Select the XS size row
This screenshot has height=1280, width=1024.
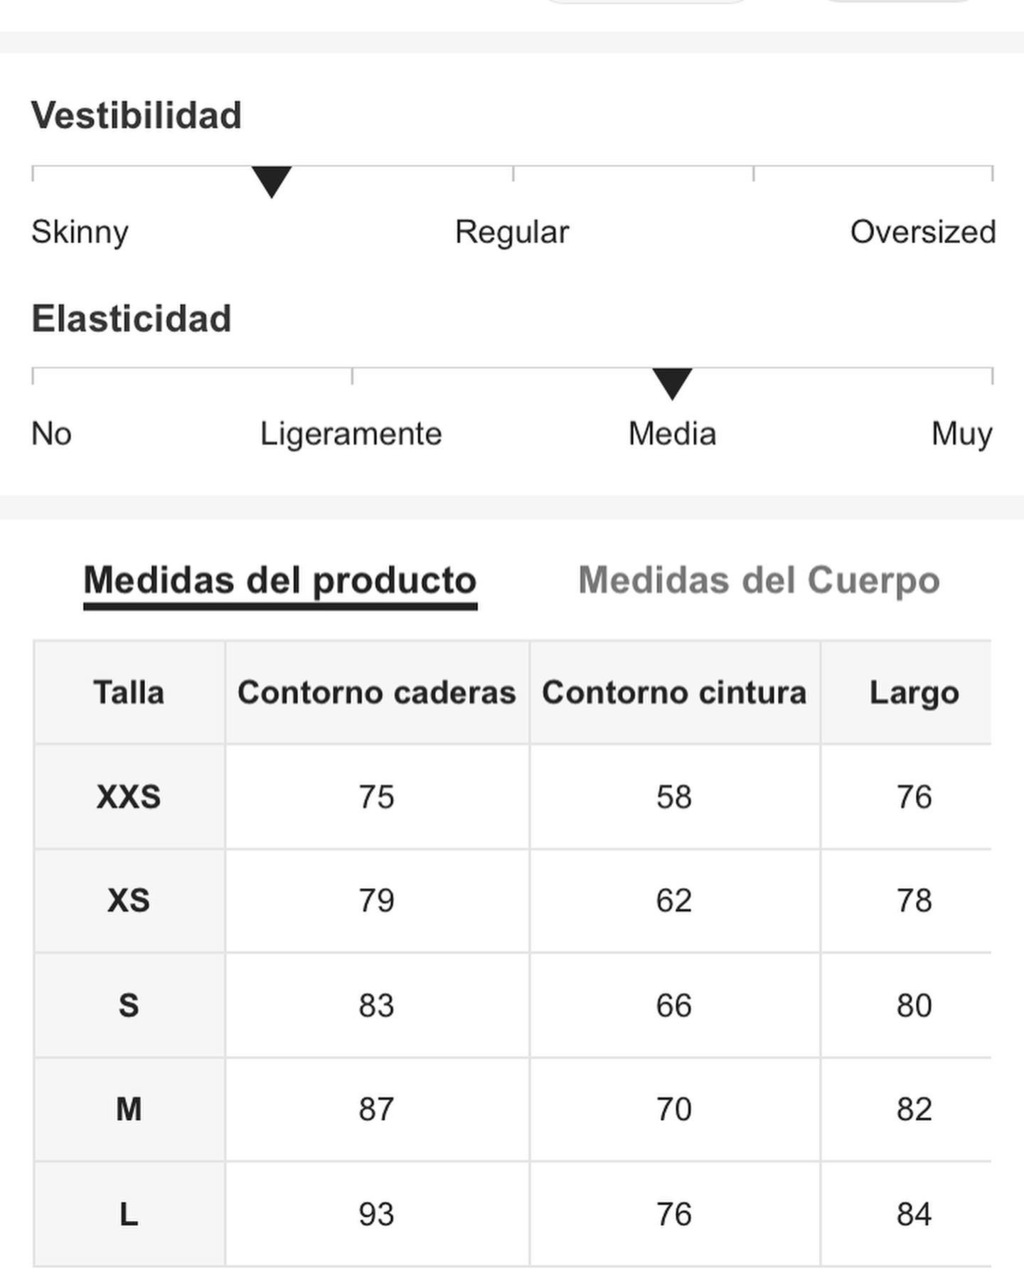point(512,901)
